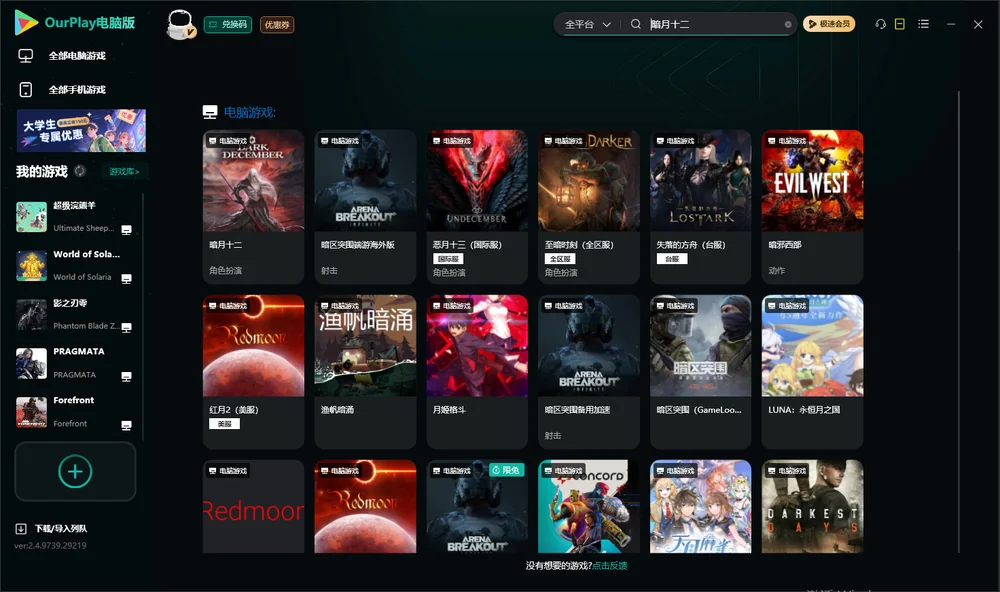Click the phone icon beside 全部手机游戏
The image size is (1000, 592).
coord(26,90)
